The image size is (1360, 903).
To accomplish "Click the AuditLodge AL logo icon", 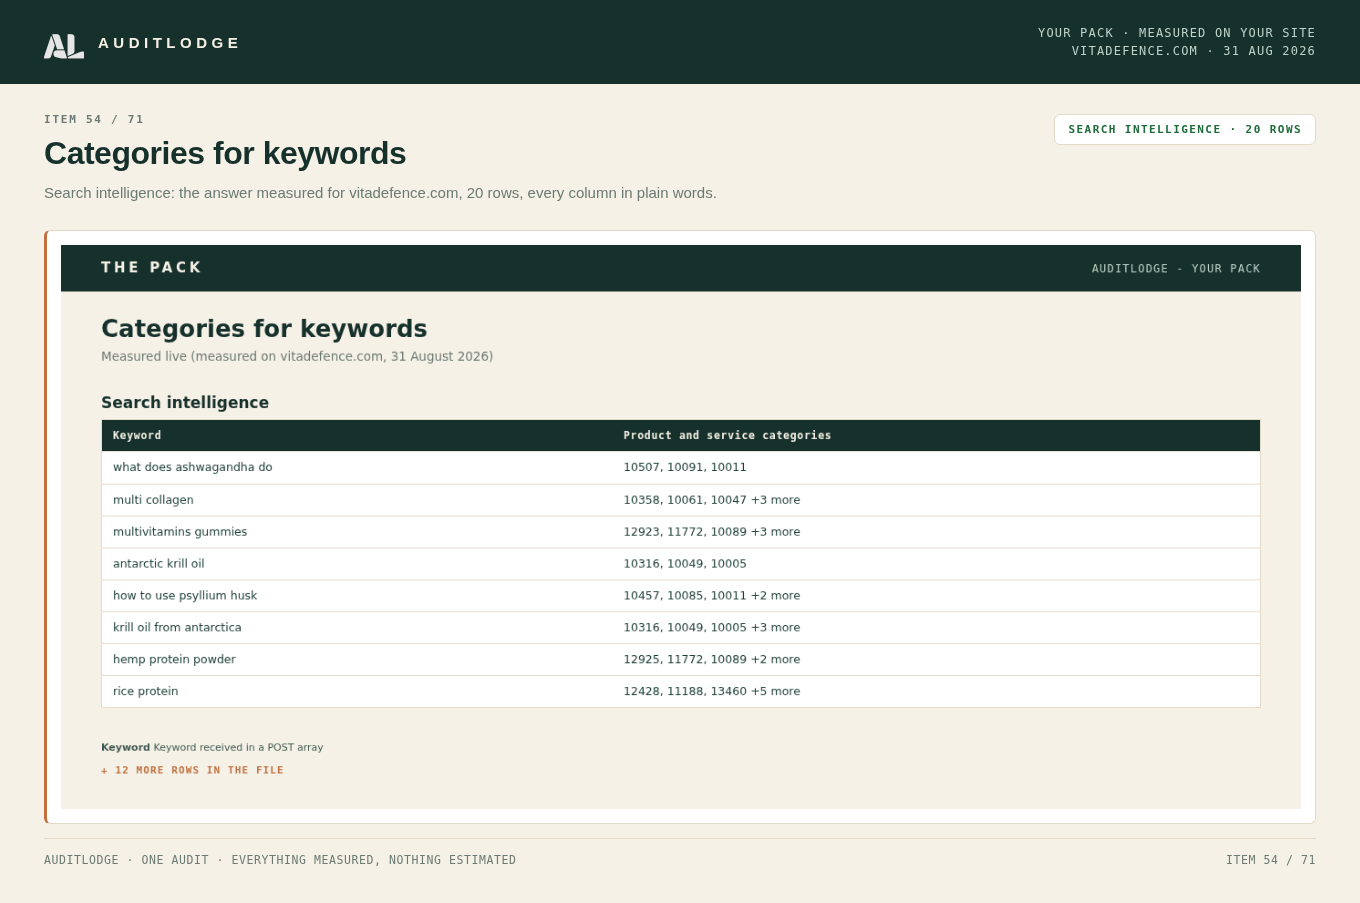I will point(64,46).
